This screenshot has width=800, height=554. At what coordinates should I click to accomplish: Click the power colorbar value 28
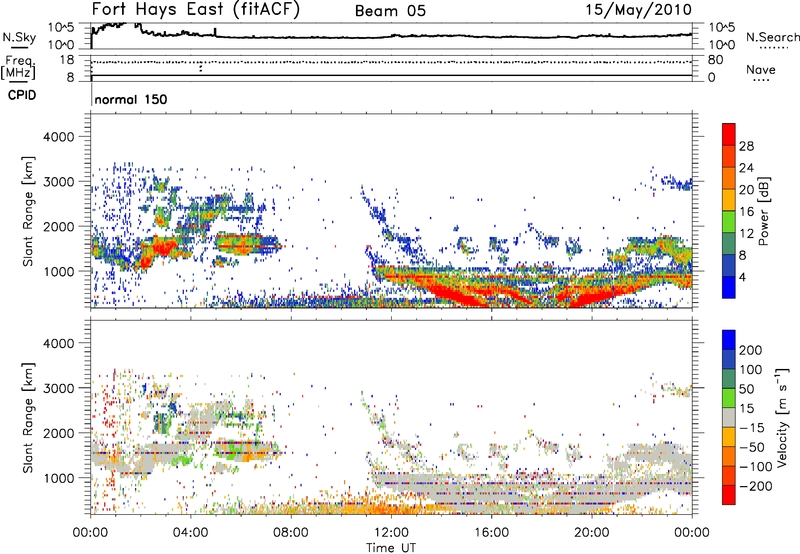[746, 146]
